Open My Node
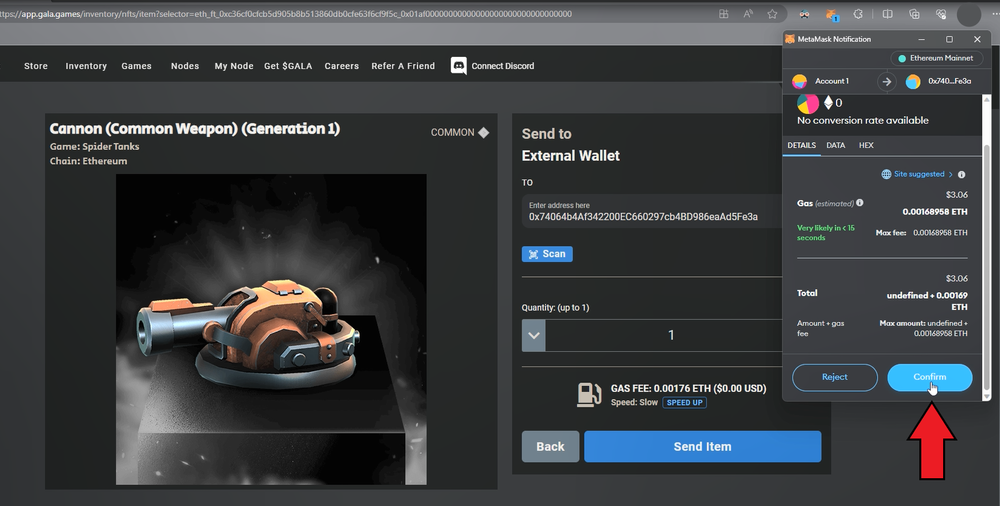 (x=234, y=66)
